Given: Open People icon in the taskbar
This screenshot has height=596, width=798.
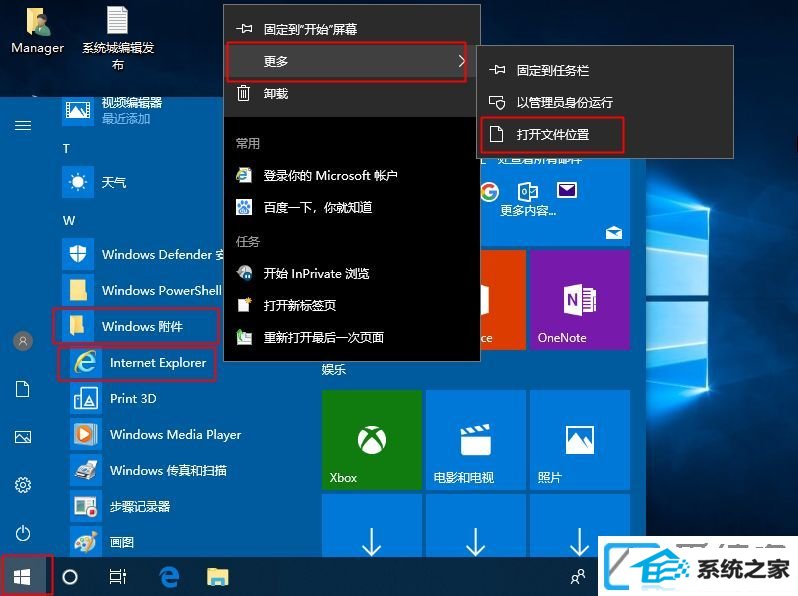Looking at the screenshot, I should [578, 577].
